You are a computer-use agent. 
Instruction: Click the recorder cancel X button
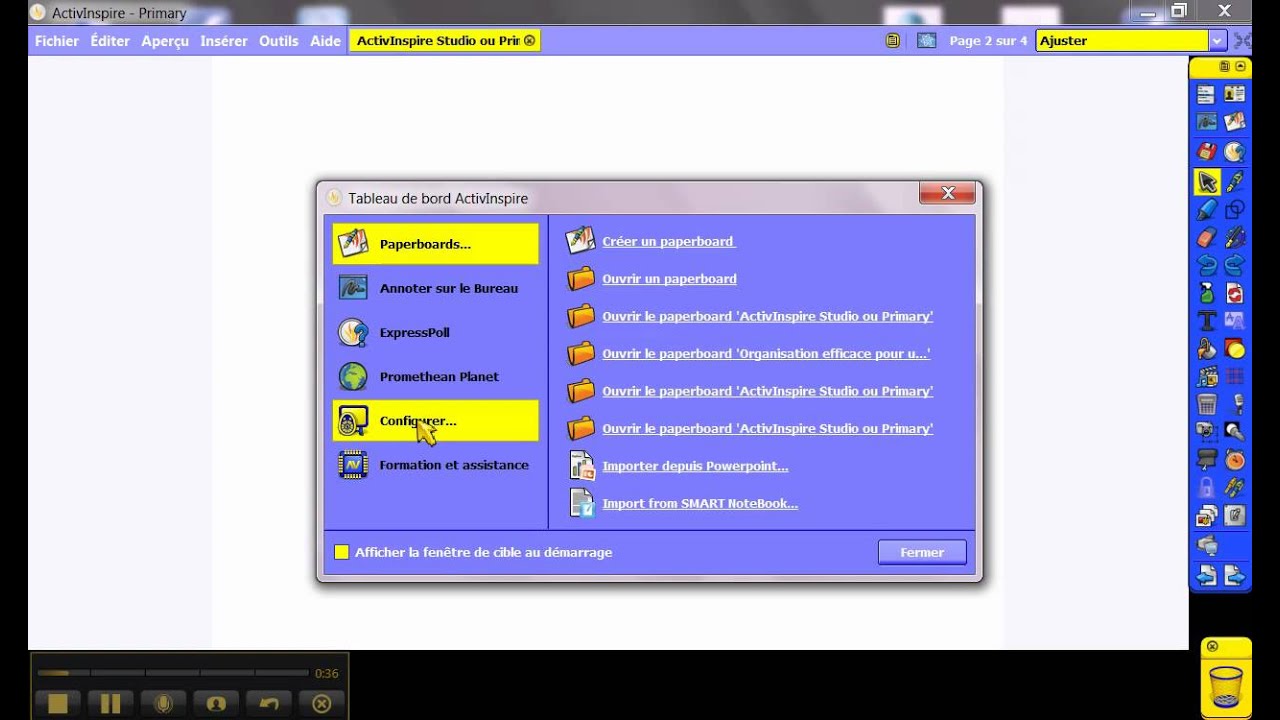322,703
